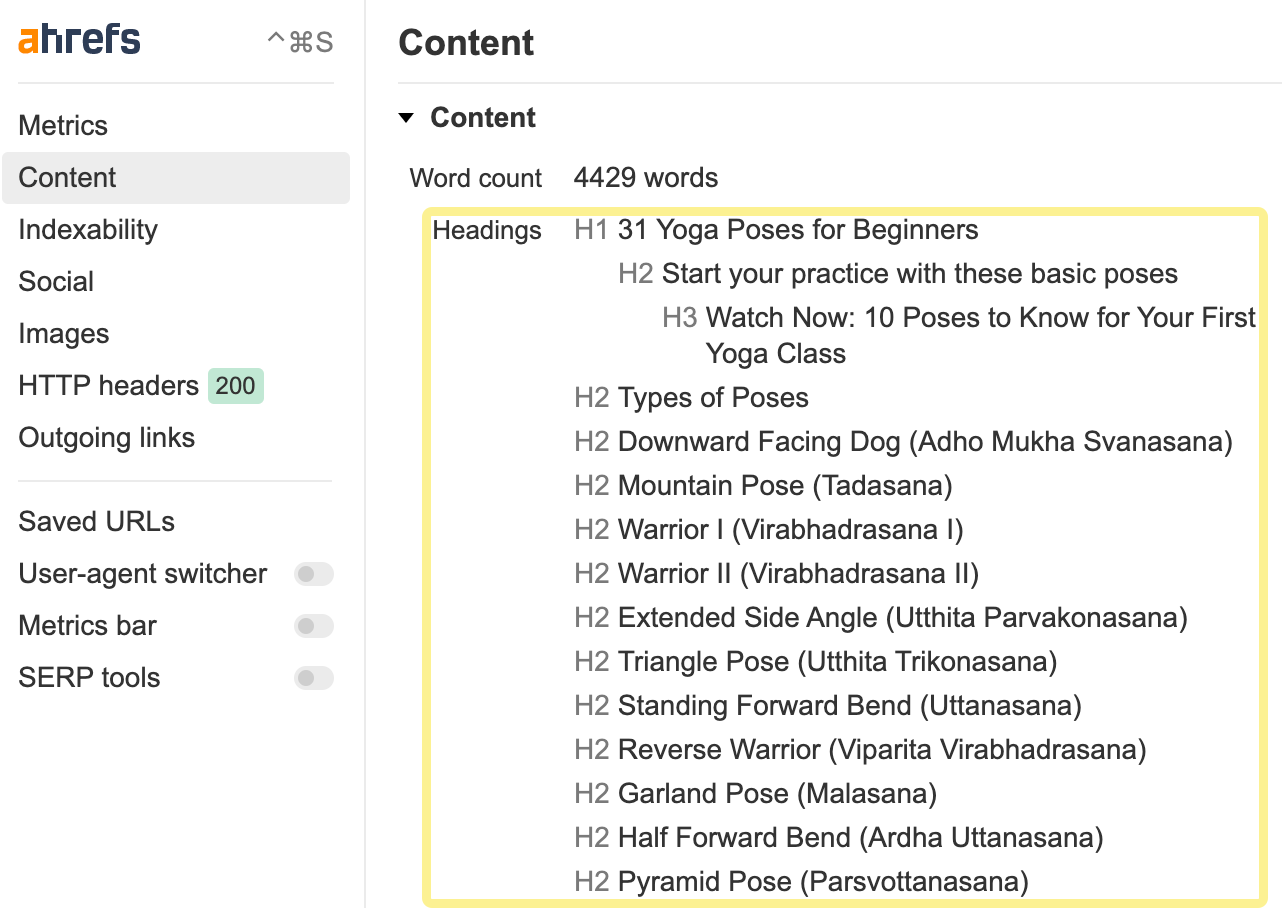1282x908 pixels.
Task: Switch to the Indexability section
Action: click(87, 229)
